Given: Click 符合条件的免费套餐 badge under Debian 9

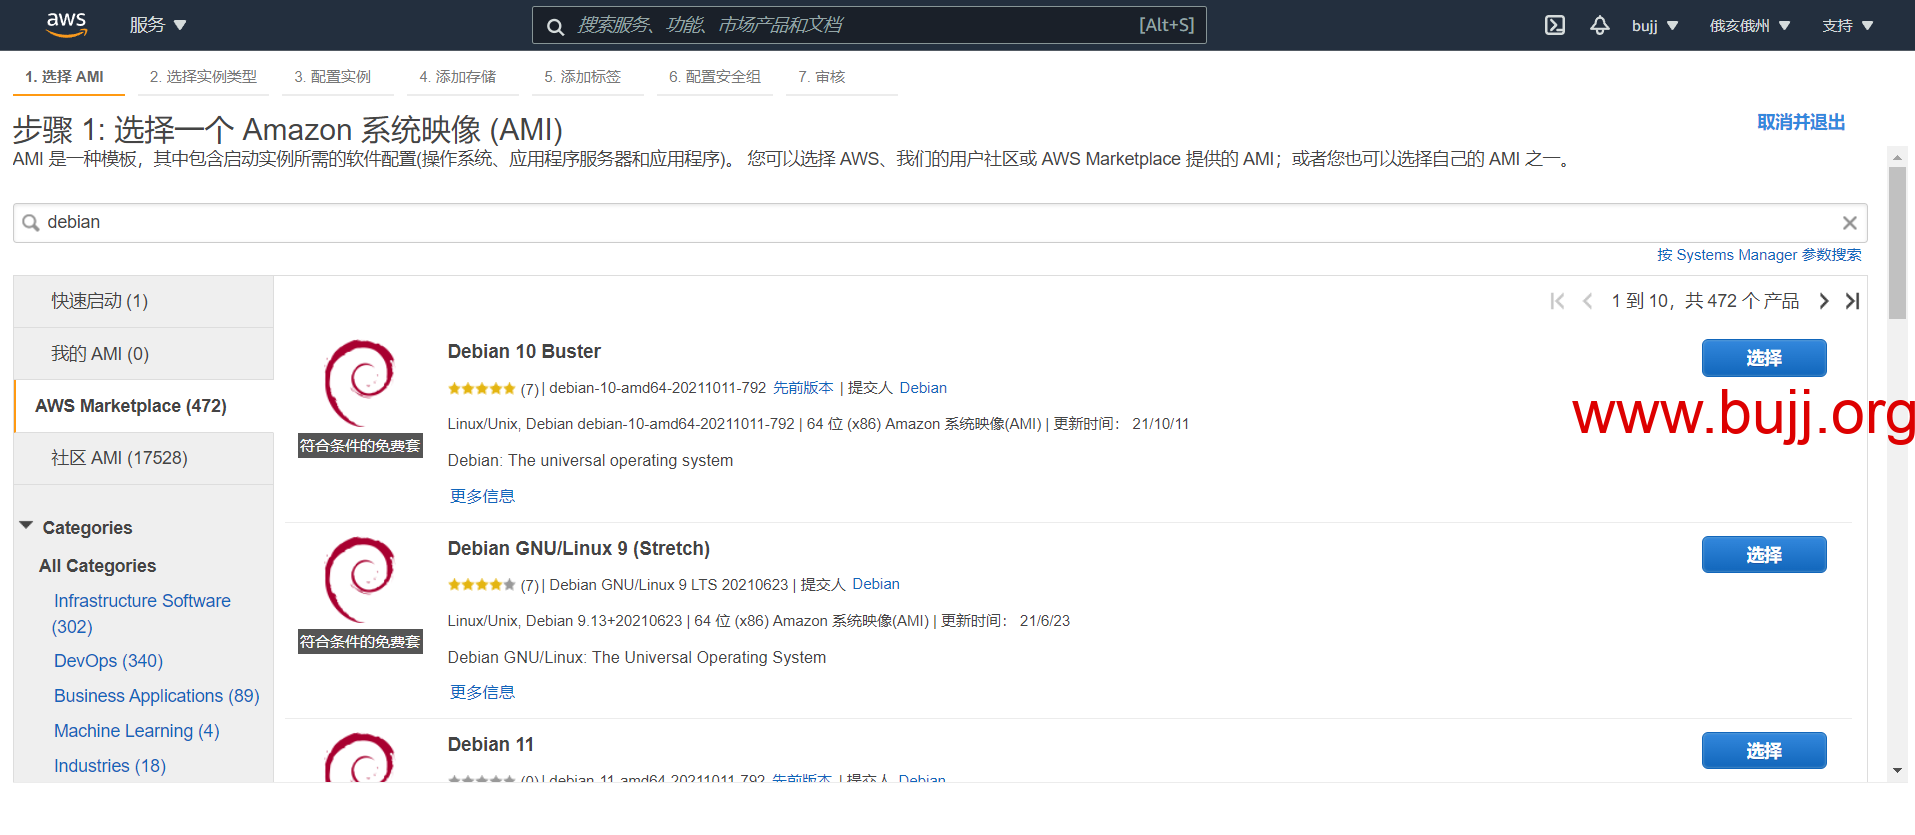Looking at the screenshot, I should [360, 642].
